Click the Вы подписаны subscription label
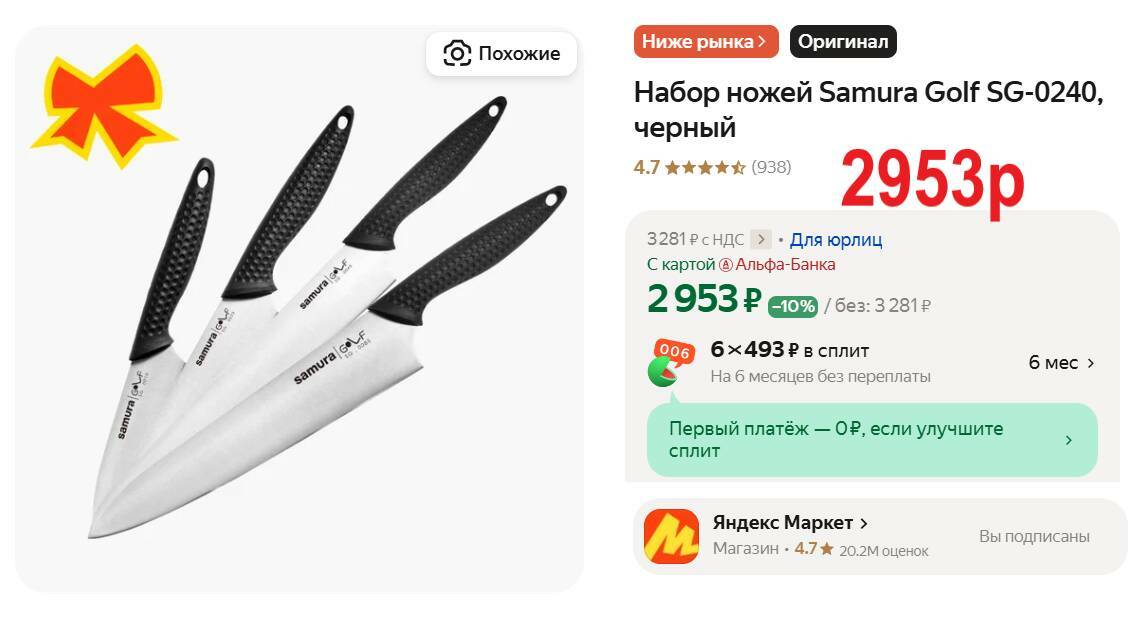The image size is (1136, 617). (1034, 537)
